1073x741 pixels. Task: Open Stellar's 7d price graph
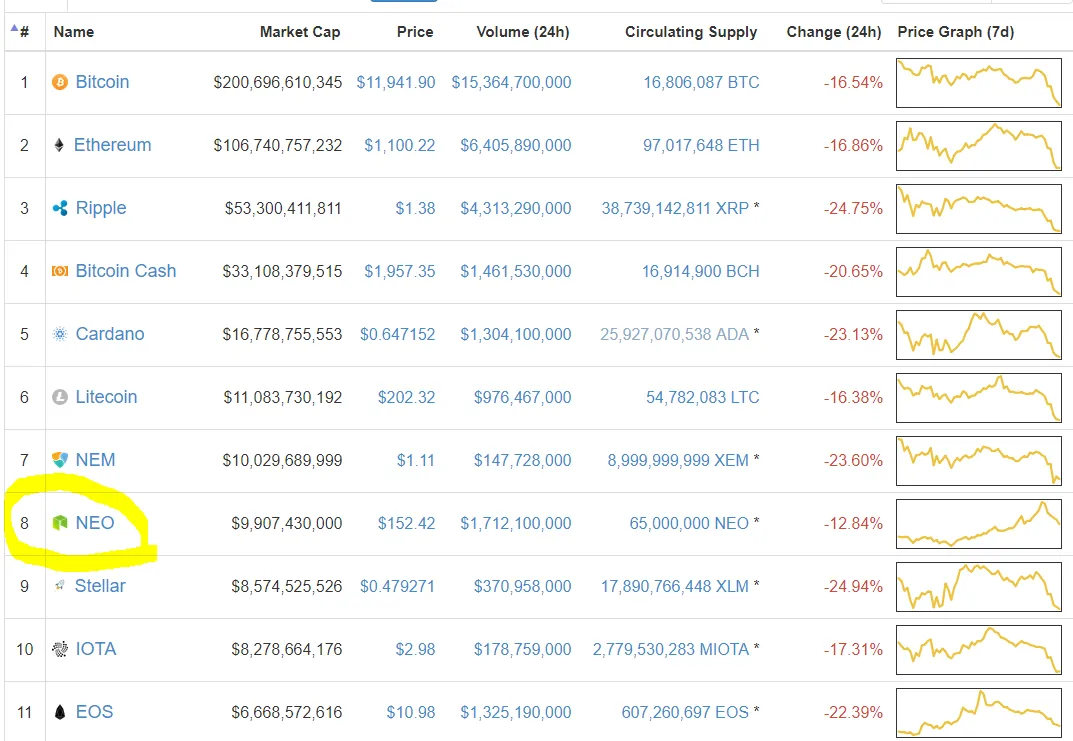pyautogui.click(x=979, y=586)
